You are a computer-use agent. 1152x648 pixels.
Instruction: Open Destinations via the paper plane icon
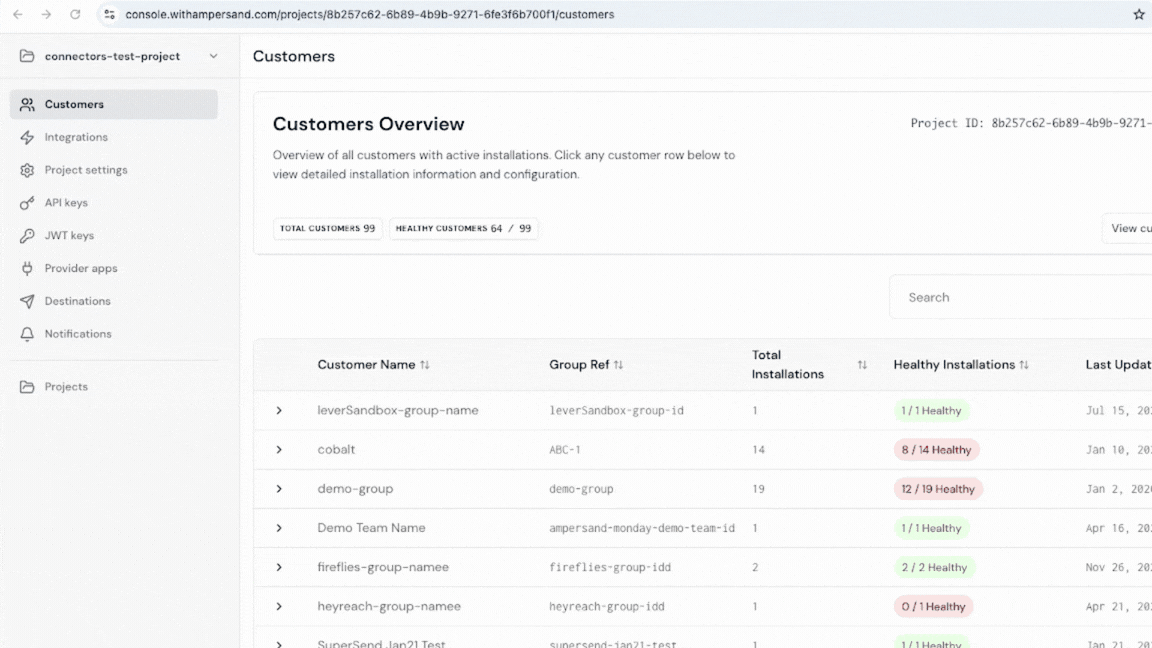(26, 301)
